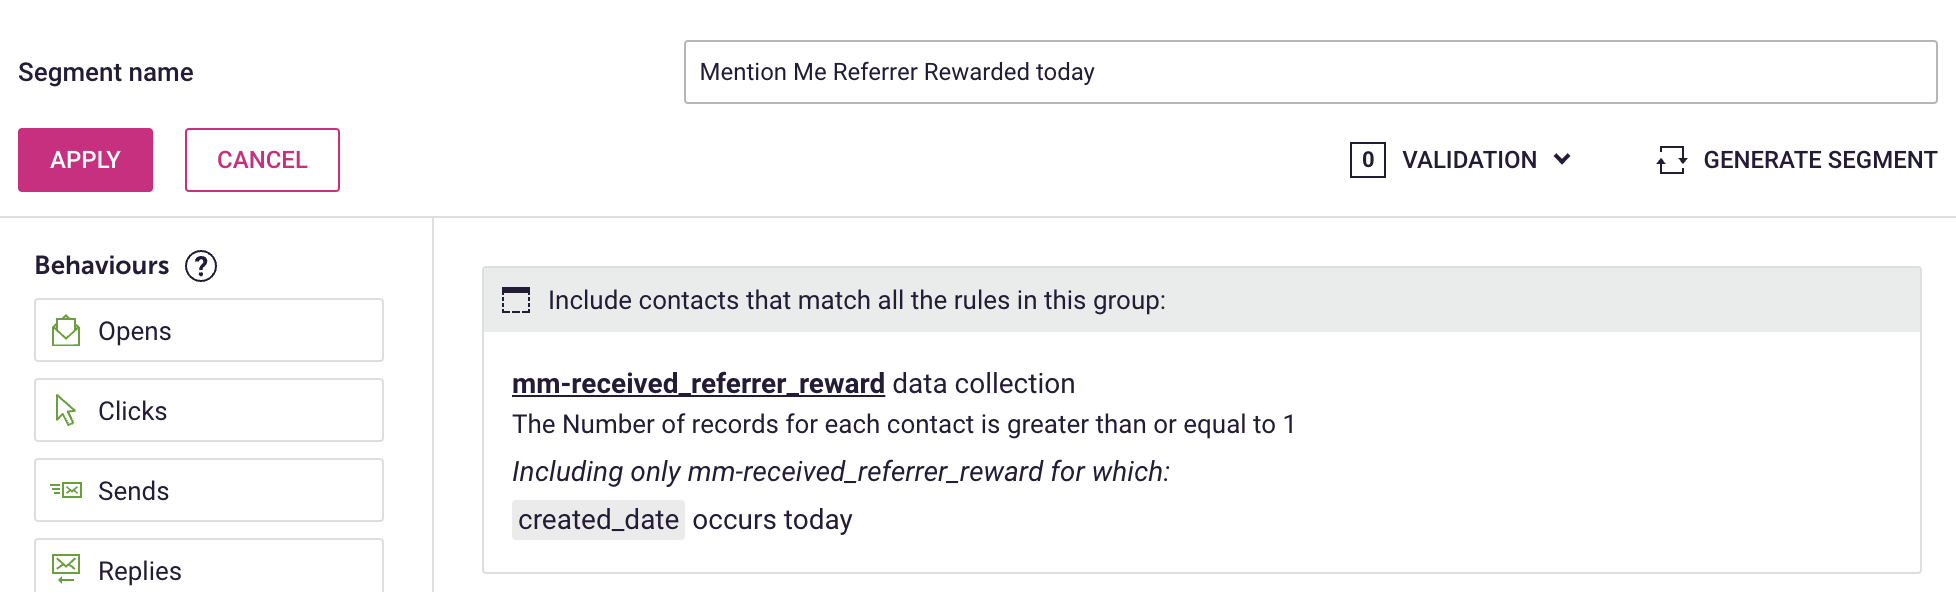Focus the Segment name input field
Image resolution: width=1956 pixels, height=592 pixels.
(1310, 72)
